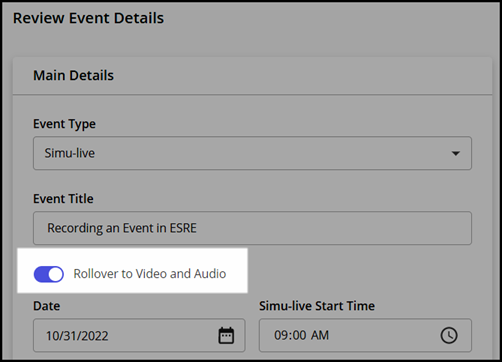
Task: Click the Event Title label
Action: (x=63, y=199)
